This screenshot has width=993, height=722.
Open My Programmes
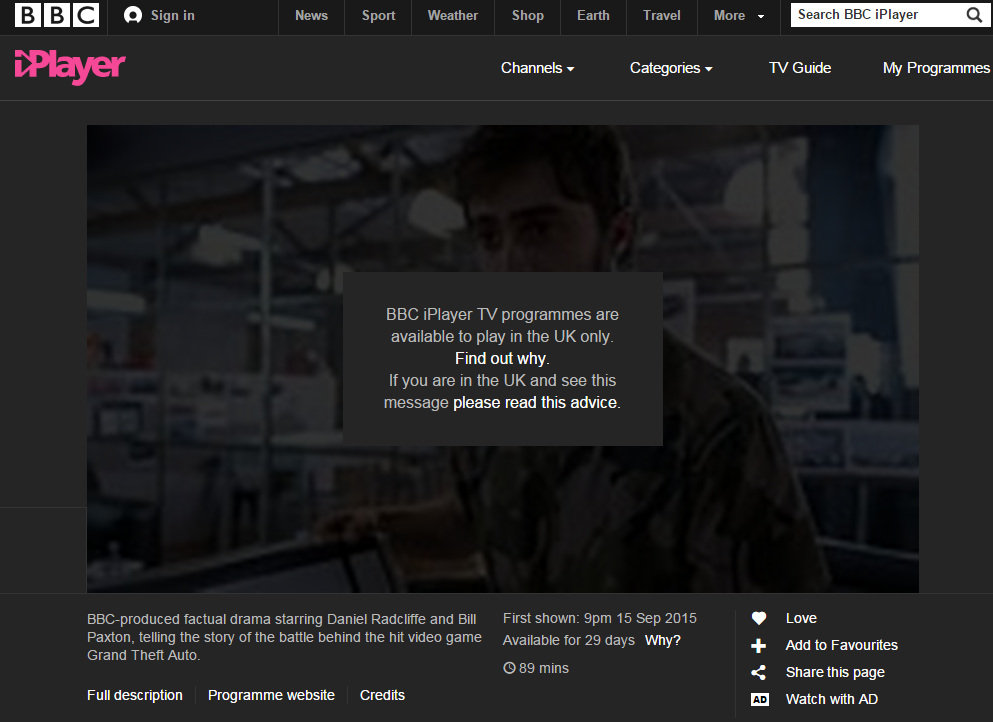click(936, 68)
